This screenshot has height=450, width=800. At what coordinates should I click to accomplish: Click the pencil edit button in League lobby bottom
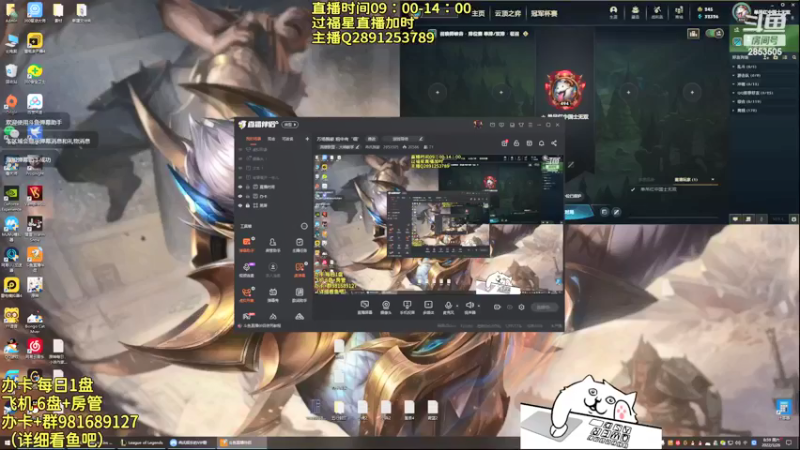pyautogui.click(x=616, y=212)
